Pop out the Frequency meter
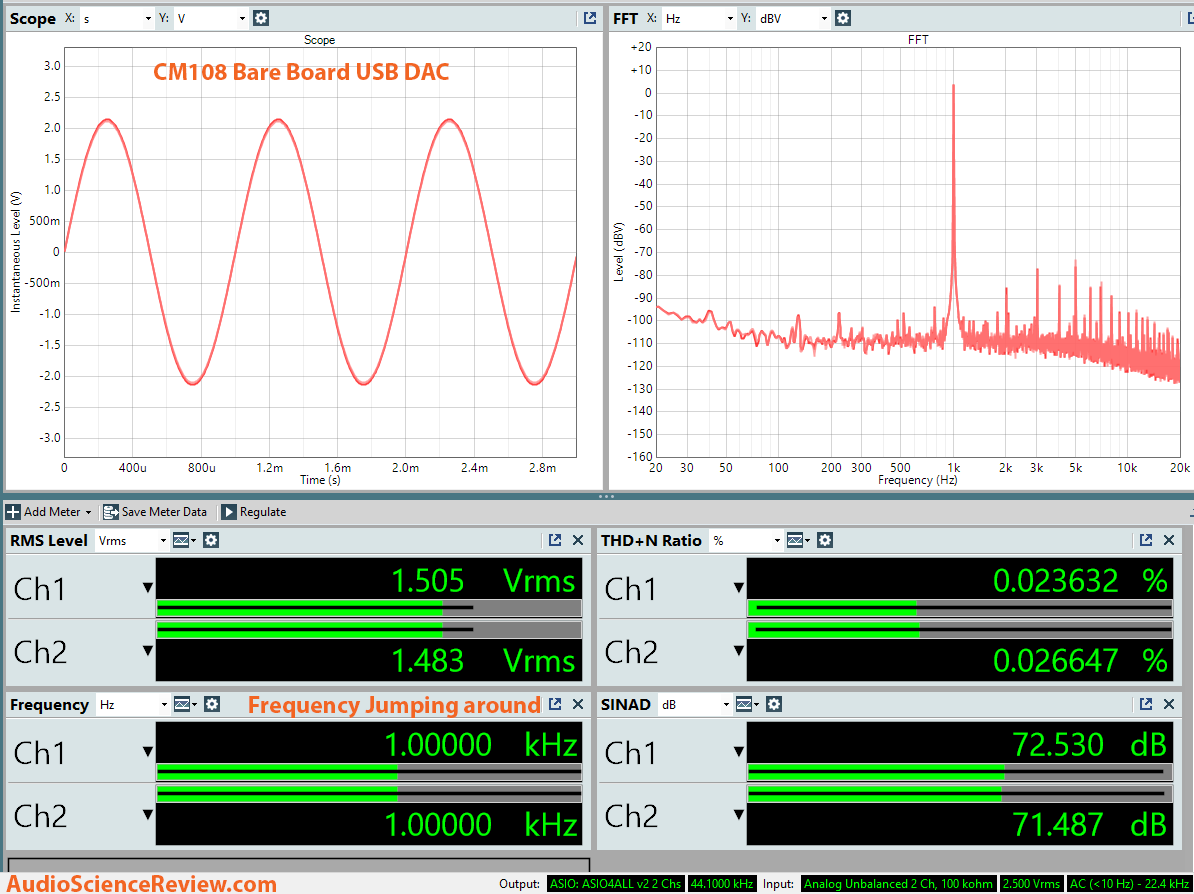Viewport: 1194px width, 894px height. click(x=555, y=704)
